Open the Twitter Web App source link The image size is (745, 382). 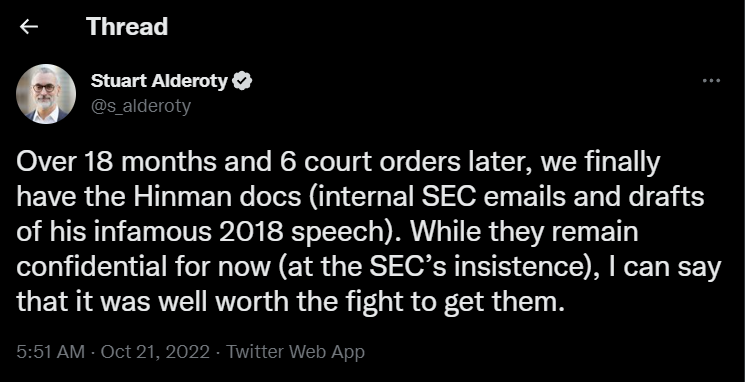[296, 352]
